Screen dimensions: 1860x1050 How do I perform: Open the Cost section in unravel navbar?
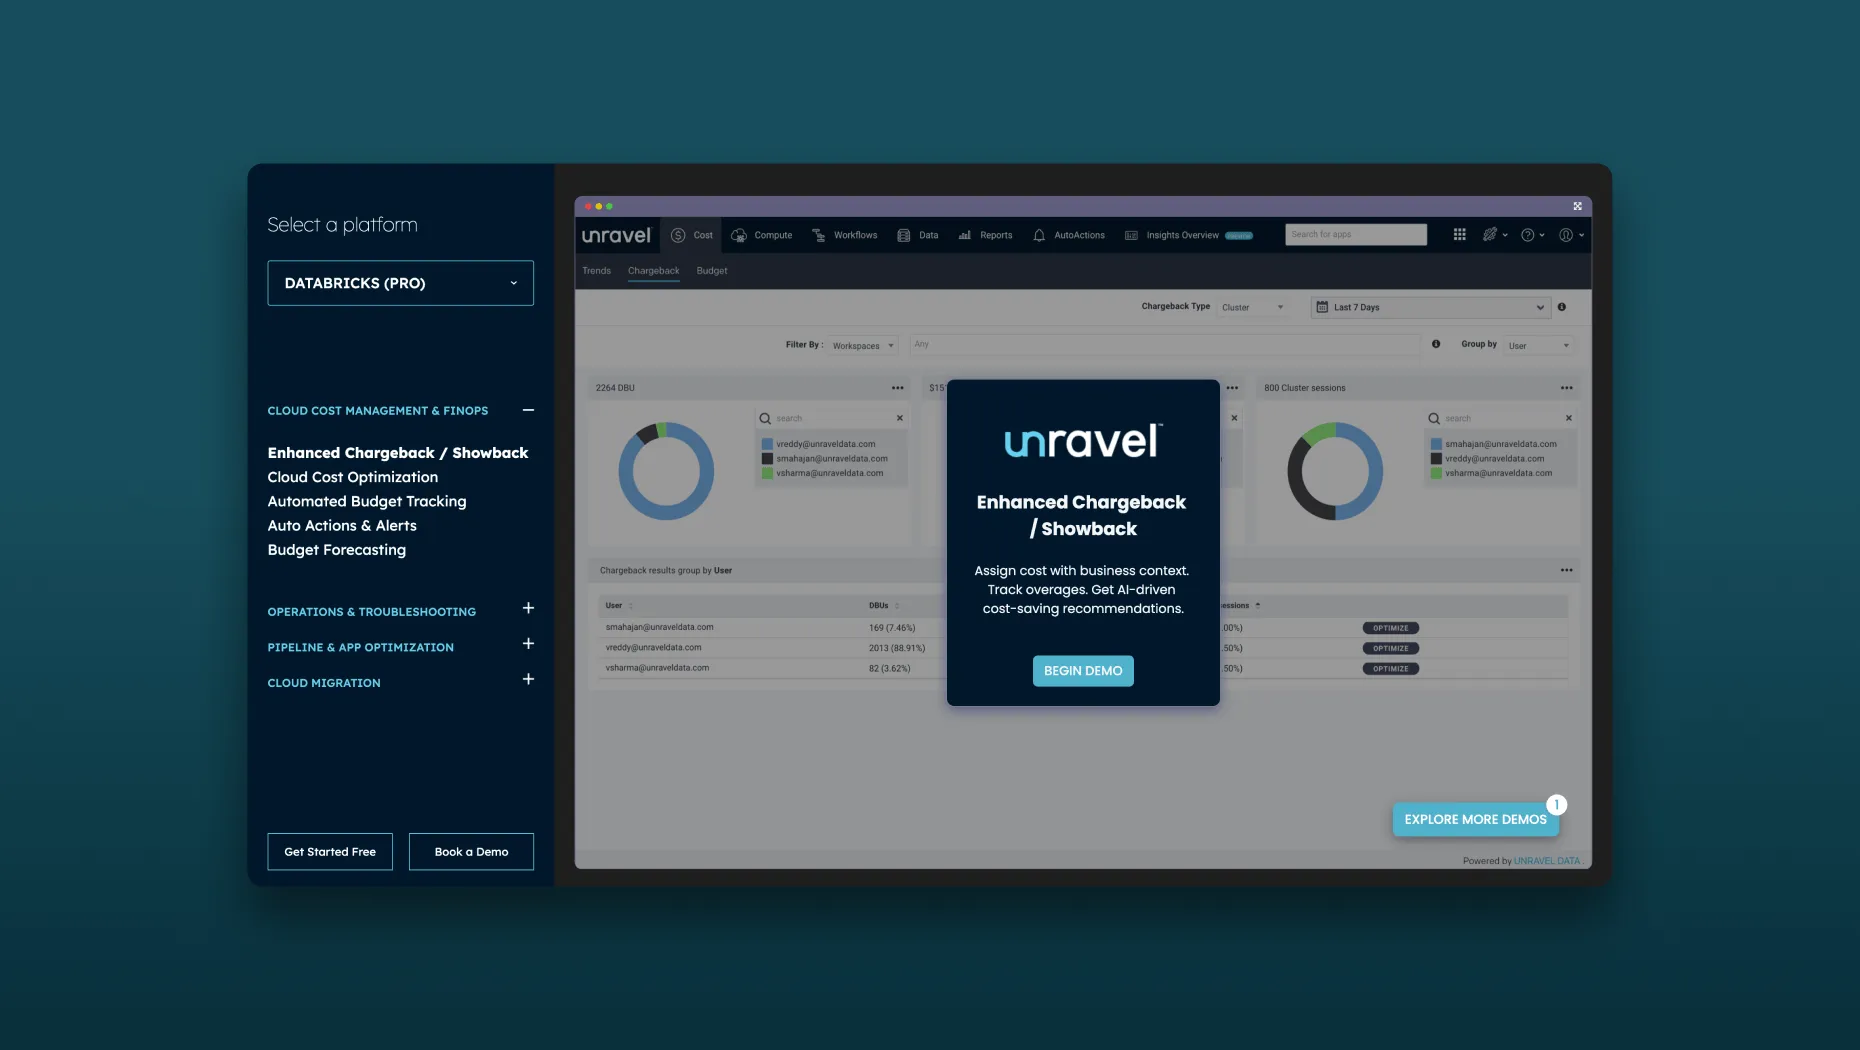pos(692,235)
